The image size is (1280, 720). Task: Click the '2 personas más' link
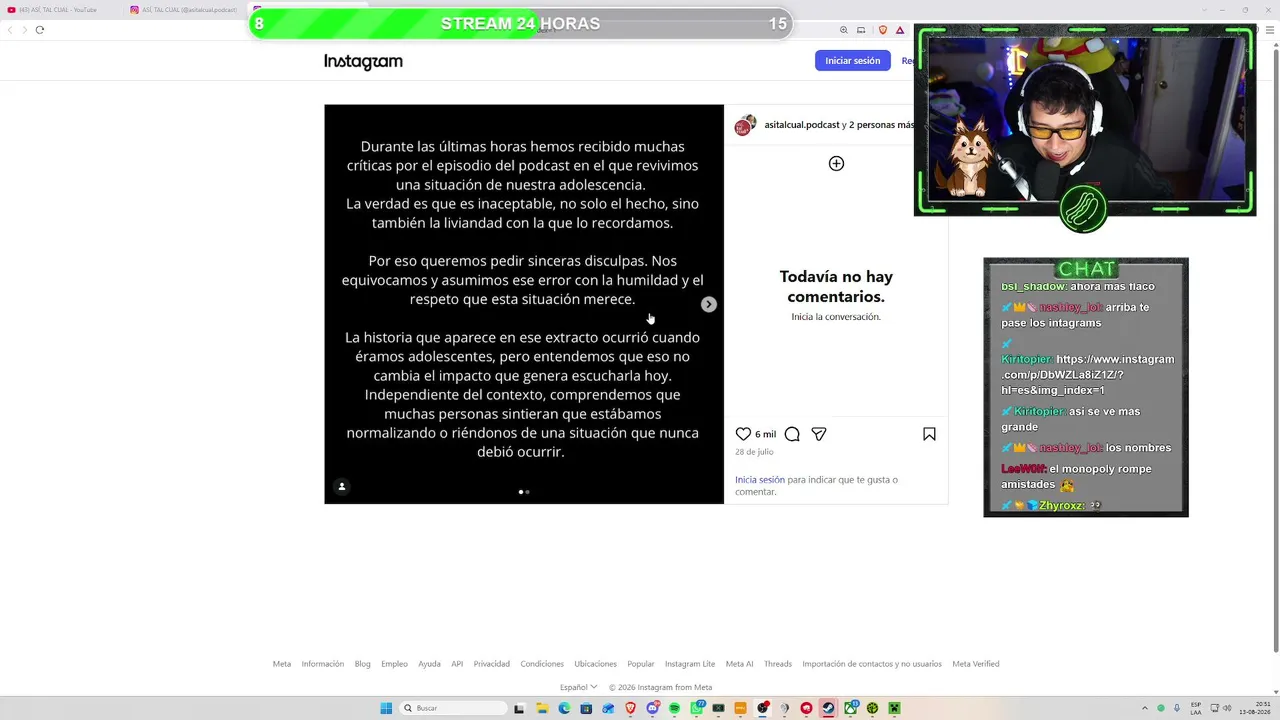pos(882,125)
